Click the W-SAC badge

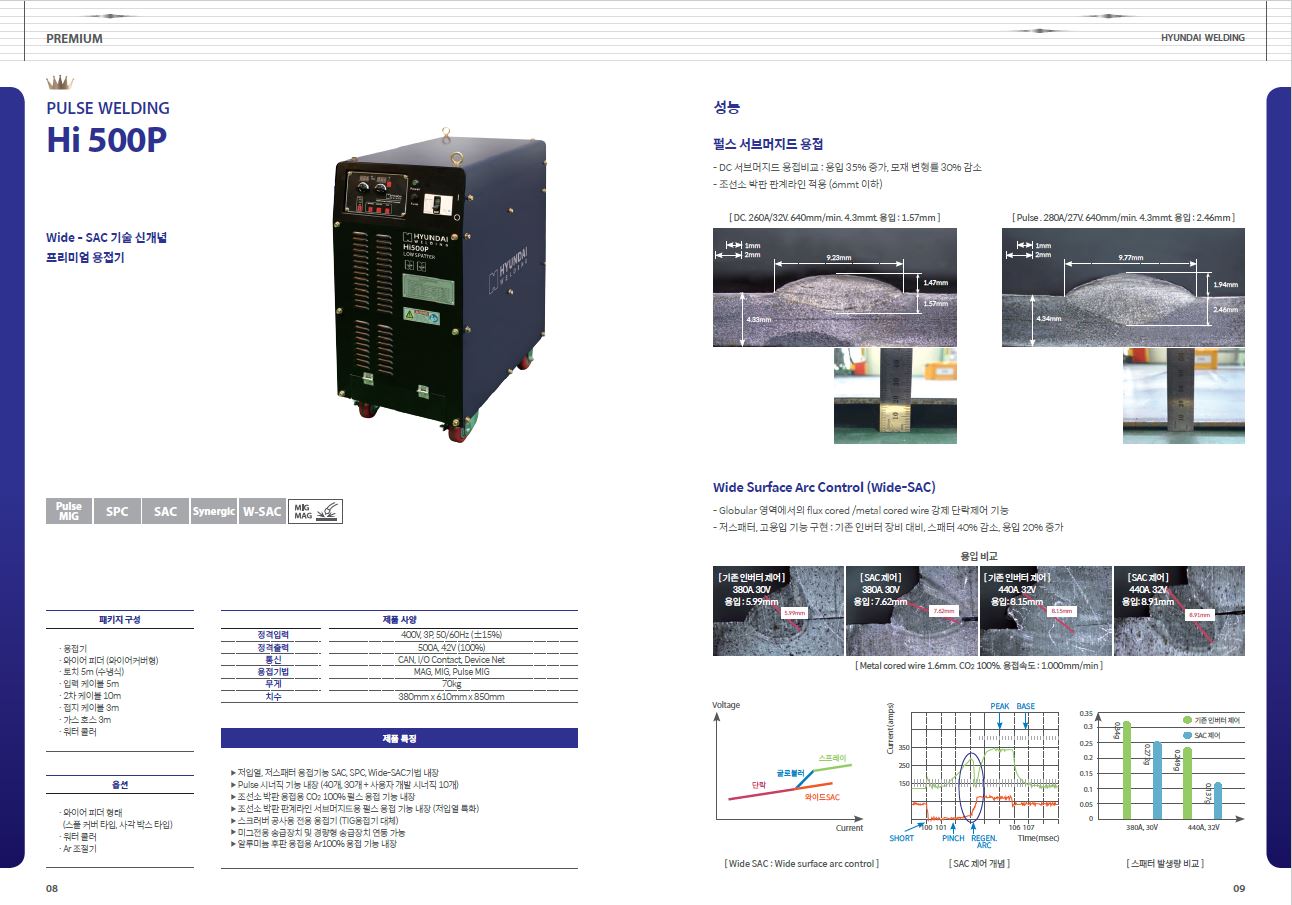coord(262,511)
